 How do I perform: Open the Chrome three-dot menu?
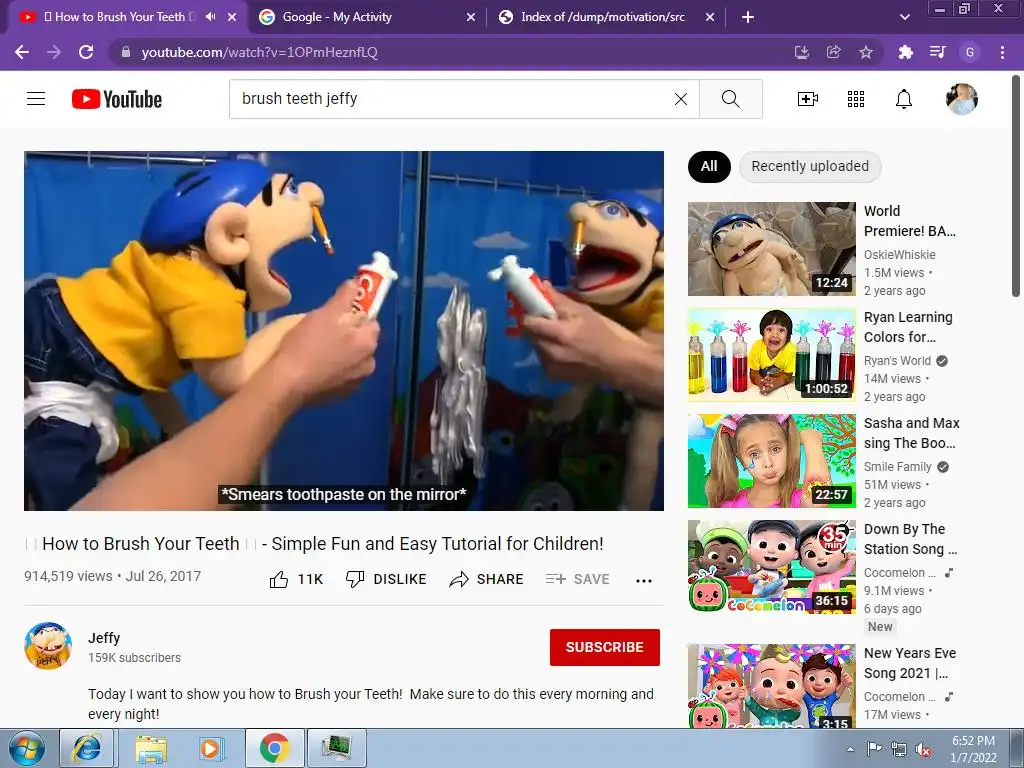[1002, 52]
